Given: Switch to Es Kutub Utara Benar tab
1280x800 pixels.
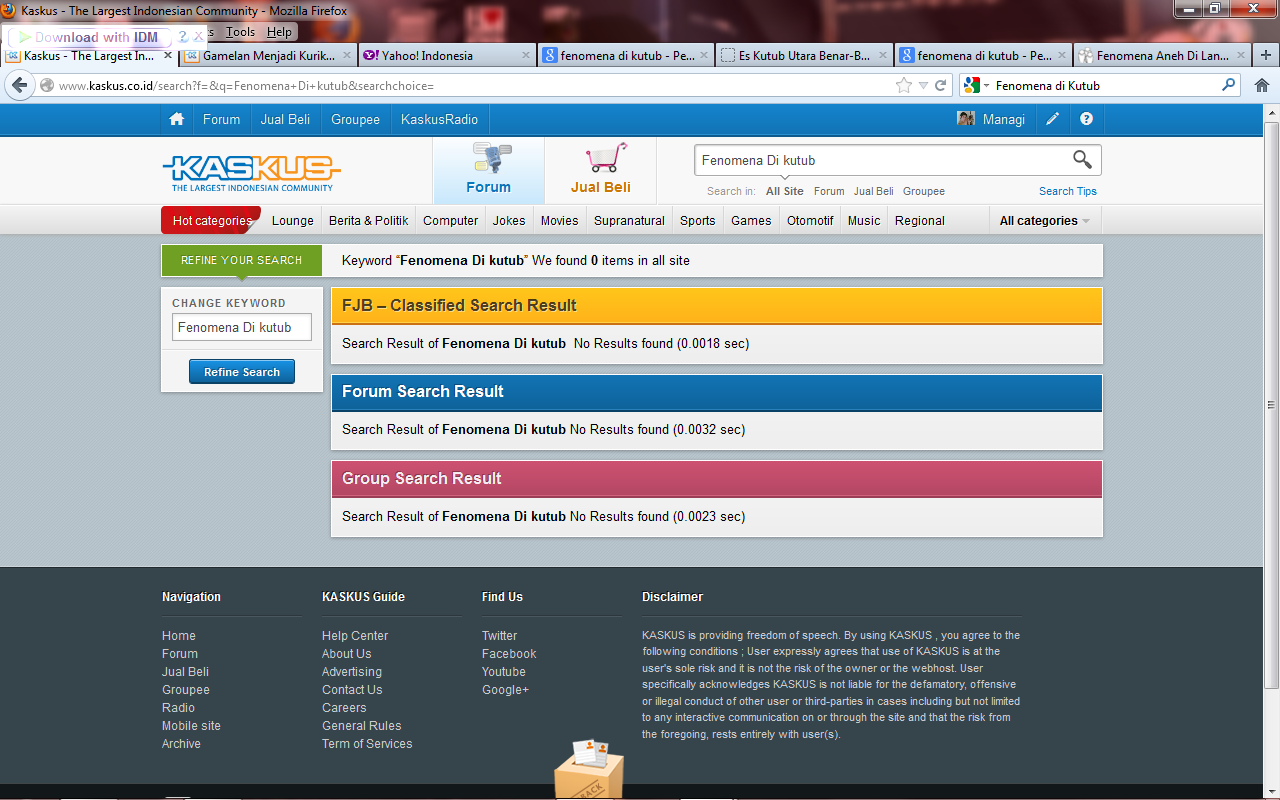Looking at the screenshot, I should tap(803, 56).
